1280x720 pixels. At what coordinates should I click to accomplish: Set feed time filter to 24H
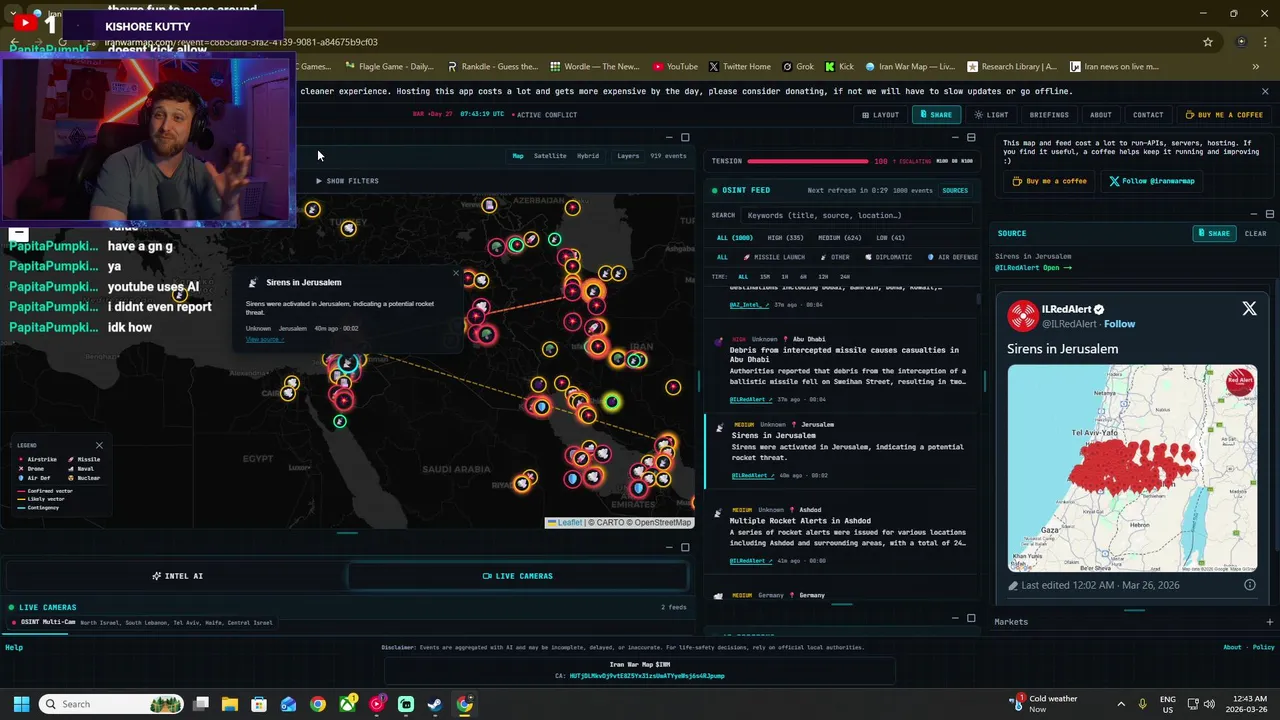click(x=845, y=277)
